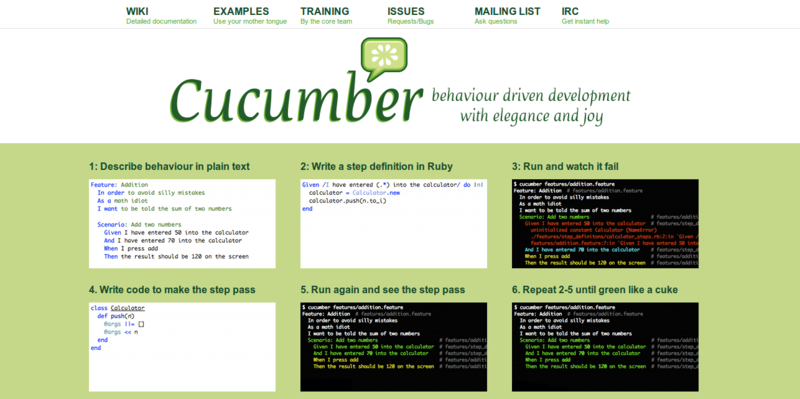Click 'Detailed documentation' subtitle under WIKI
This screenshot has height=399, width=800.
[x=161, y=21]
